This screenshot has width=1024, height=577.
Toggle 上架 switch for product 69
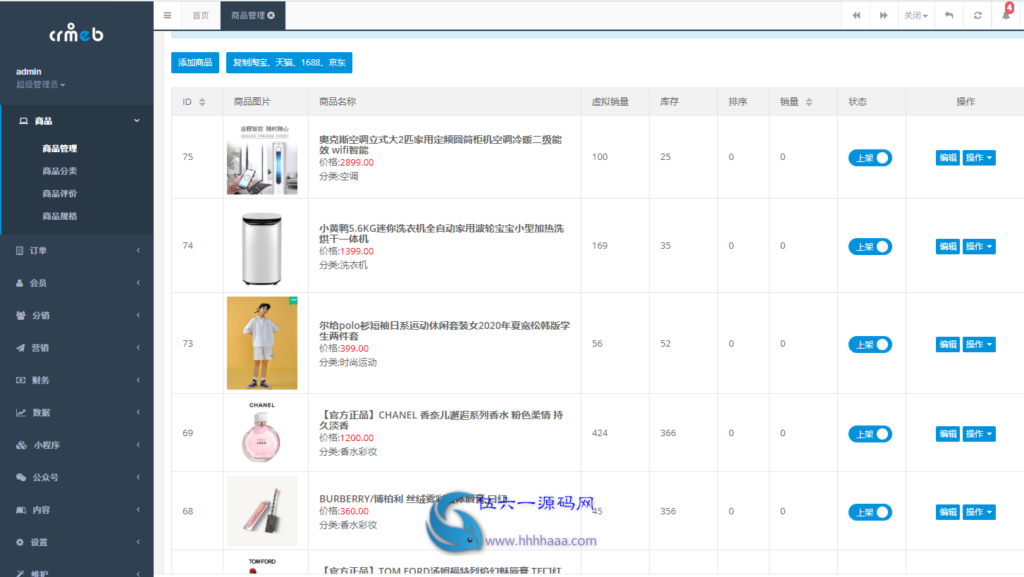click(870, 433)
